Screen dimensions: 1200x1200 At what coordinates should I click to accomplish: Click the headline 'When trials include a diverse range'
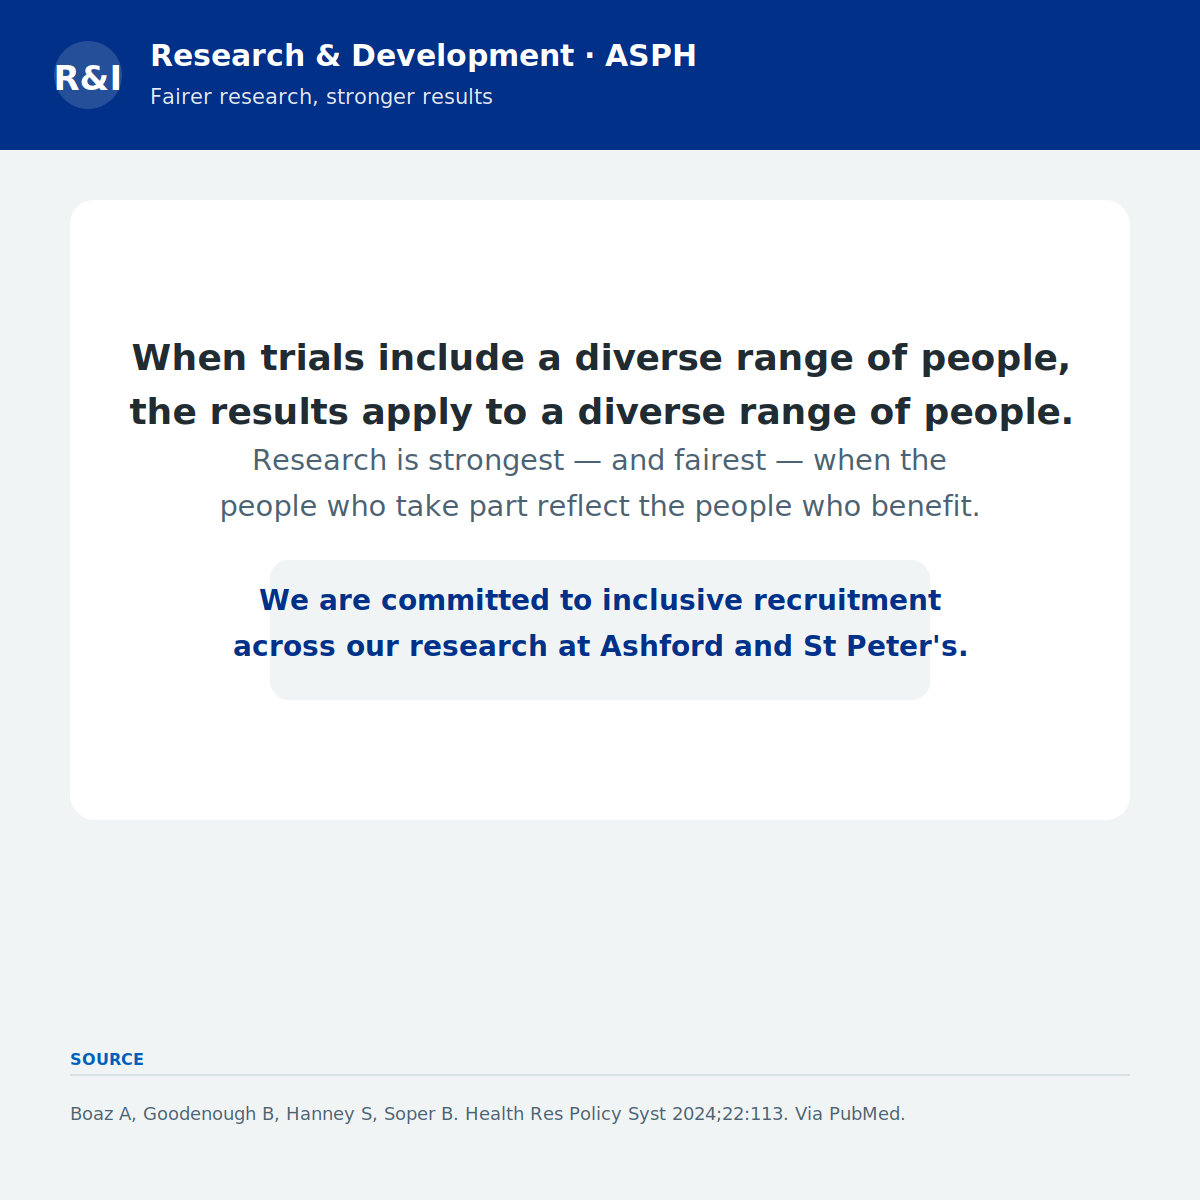pos(601,358)
